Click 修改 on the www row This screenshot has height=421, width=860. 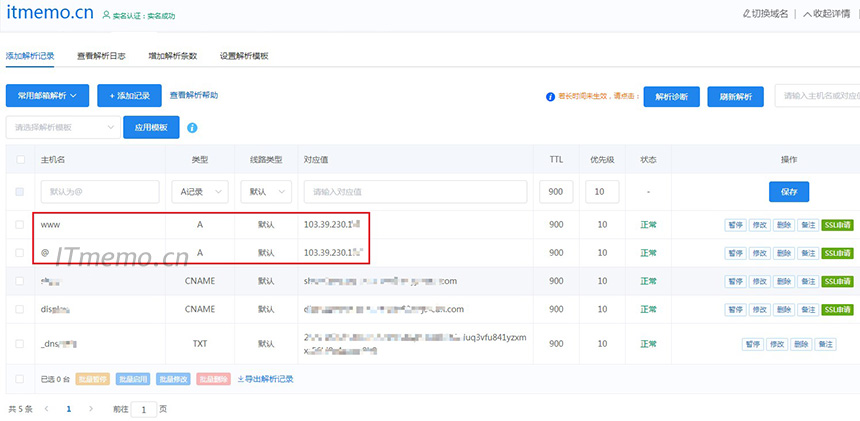click(760, 225)
